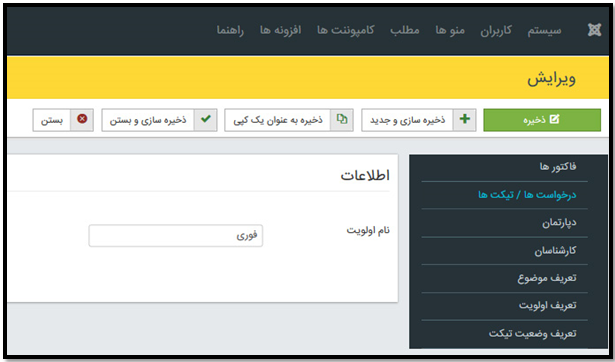Viewport: 615px width, 362px height.
Task: Click the اطلاعات section heading
Action: pos(365,175)
